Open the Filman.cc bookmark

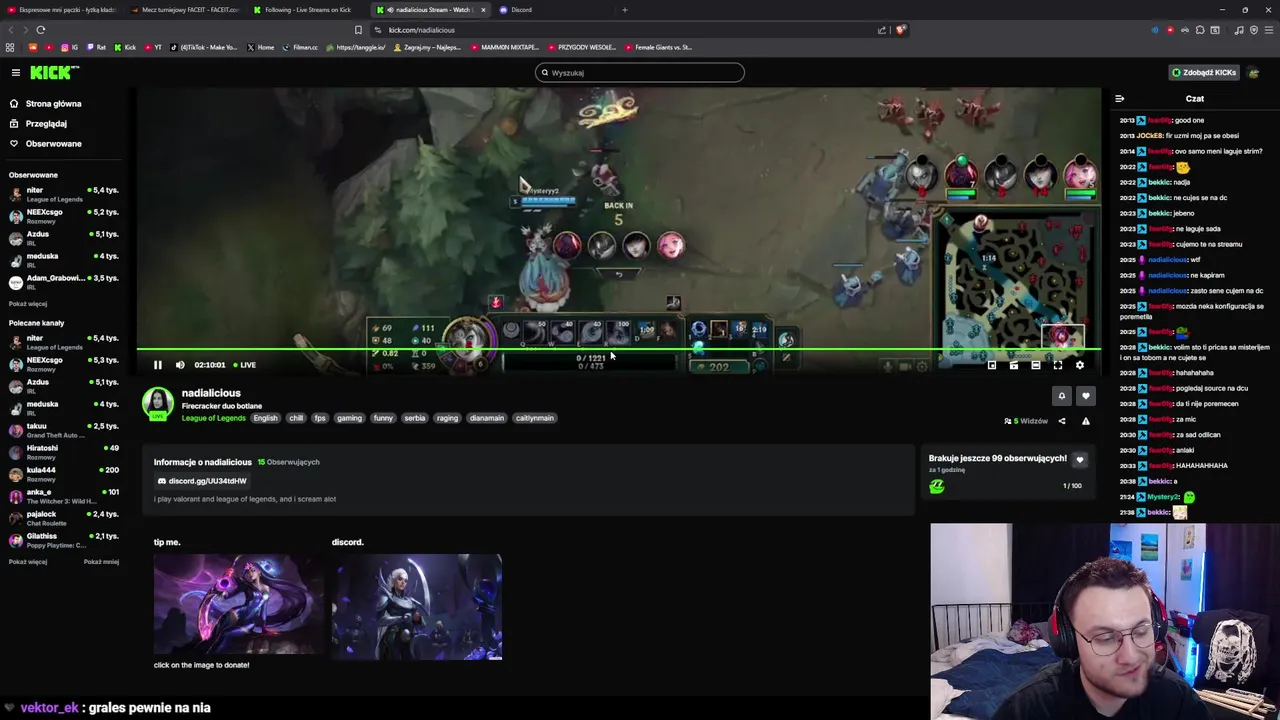299,47
